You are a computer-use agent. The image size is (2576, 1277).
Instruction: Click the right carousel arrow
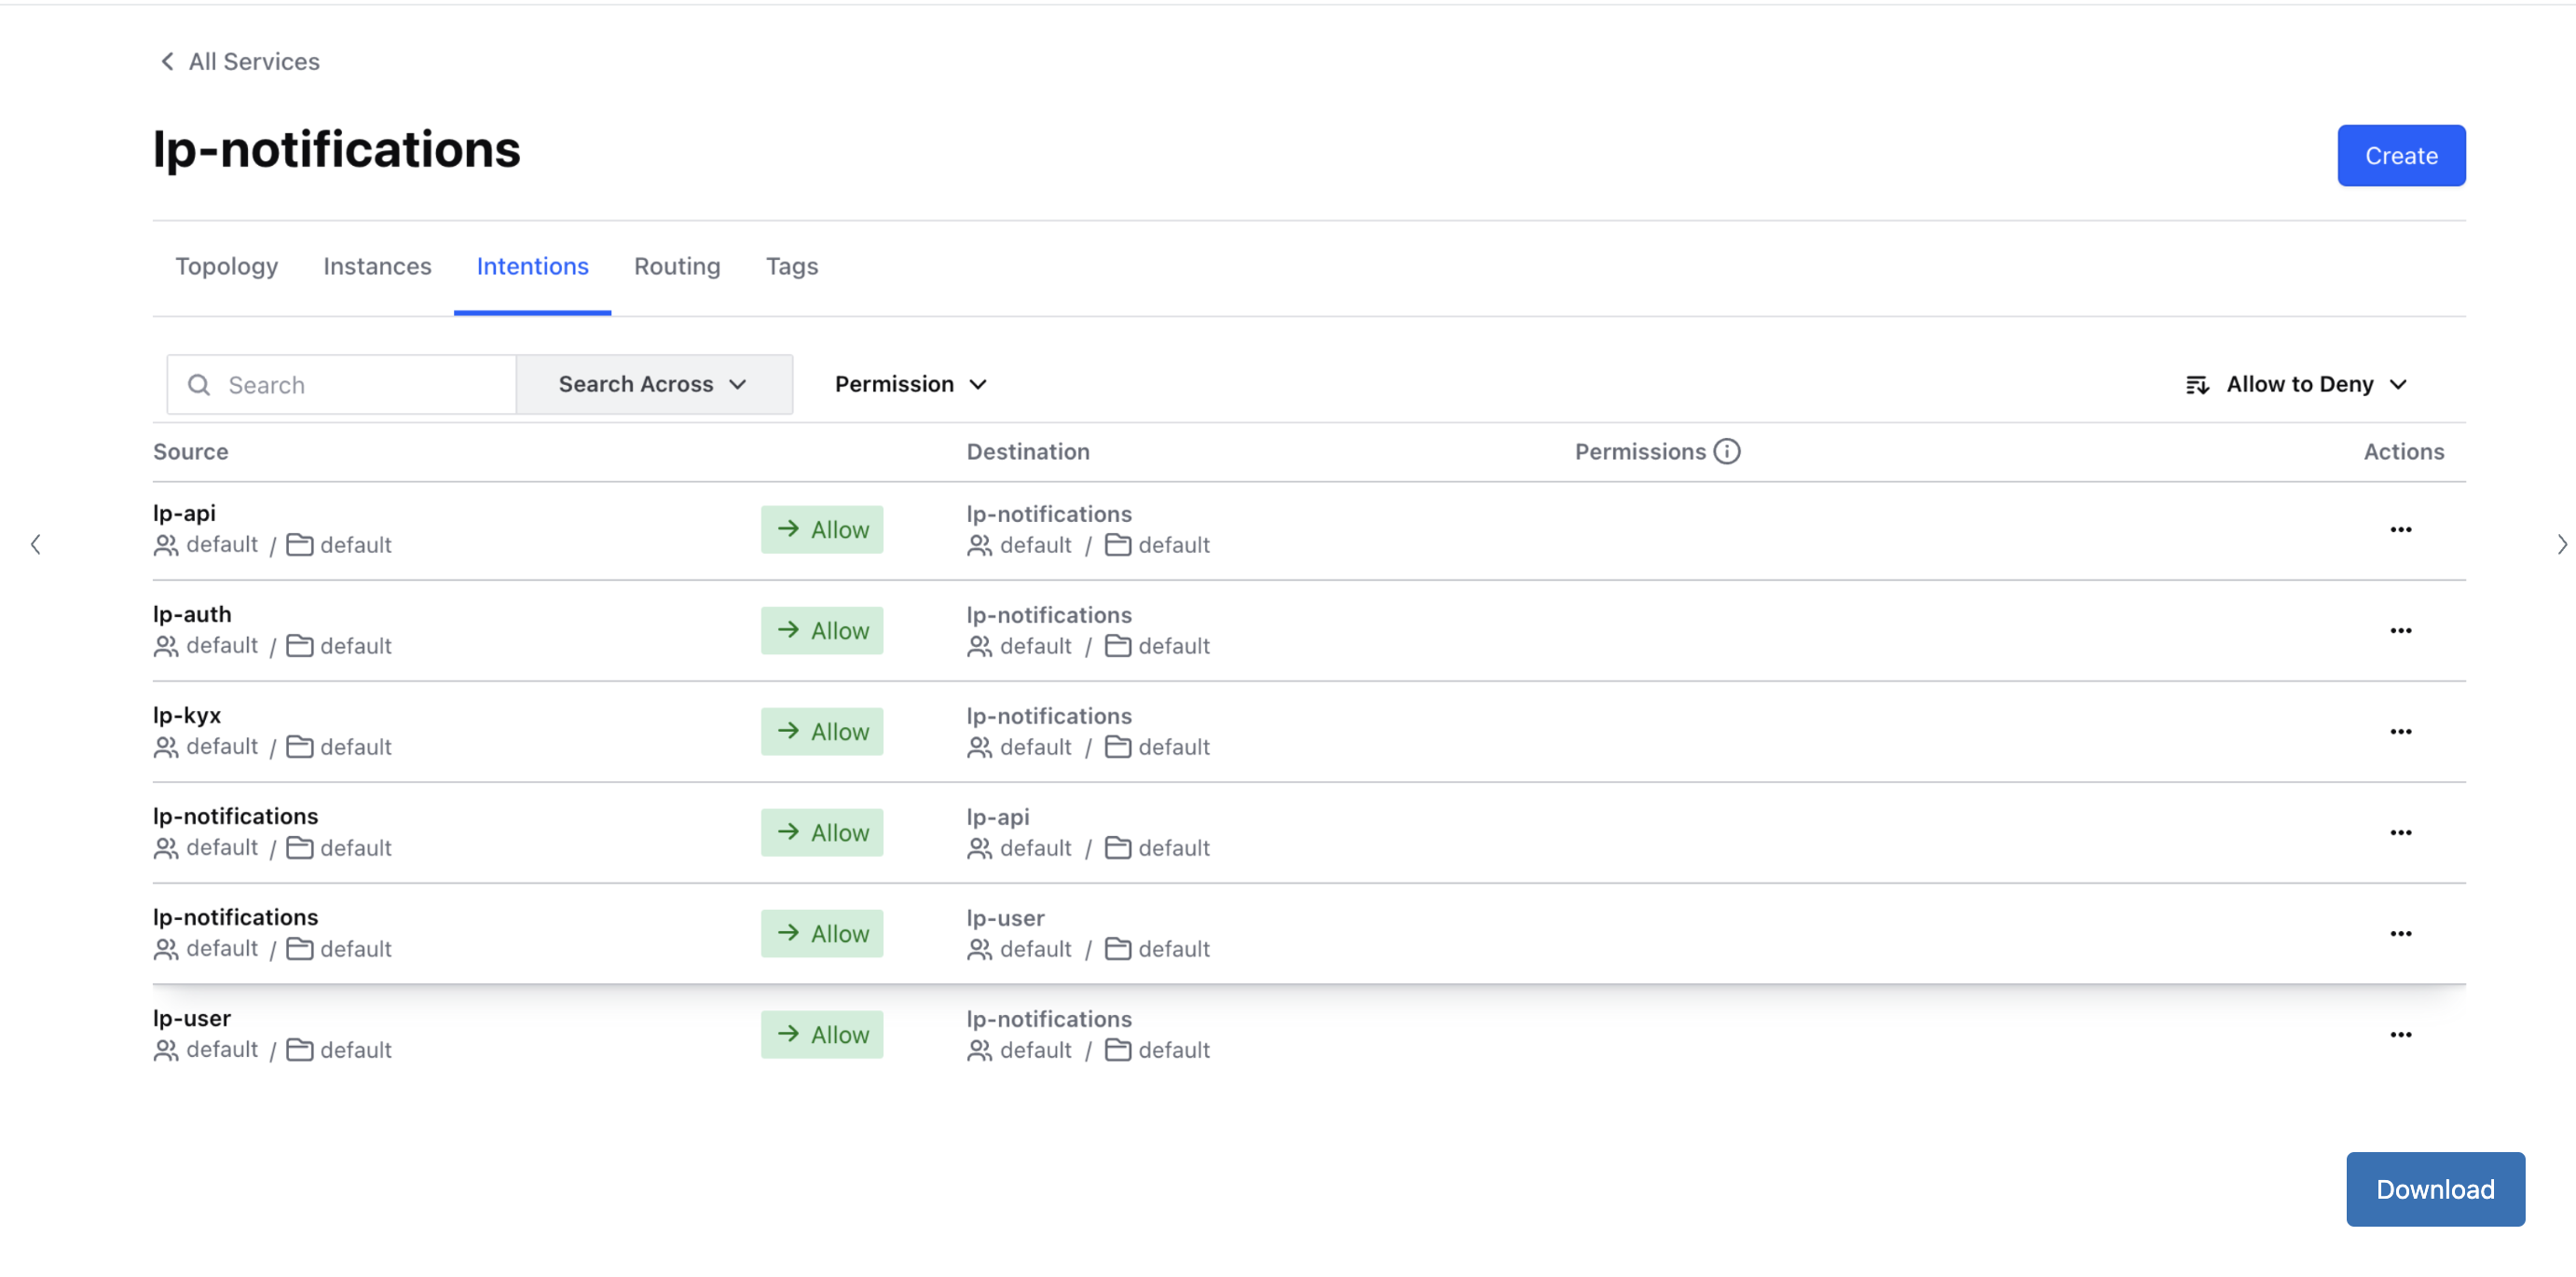(2561, 545)
